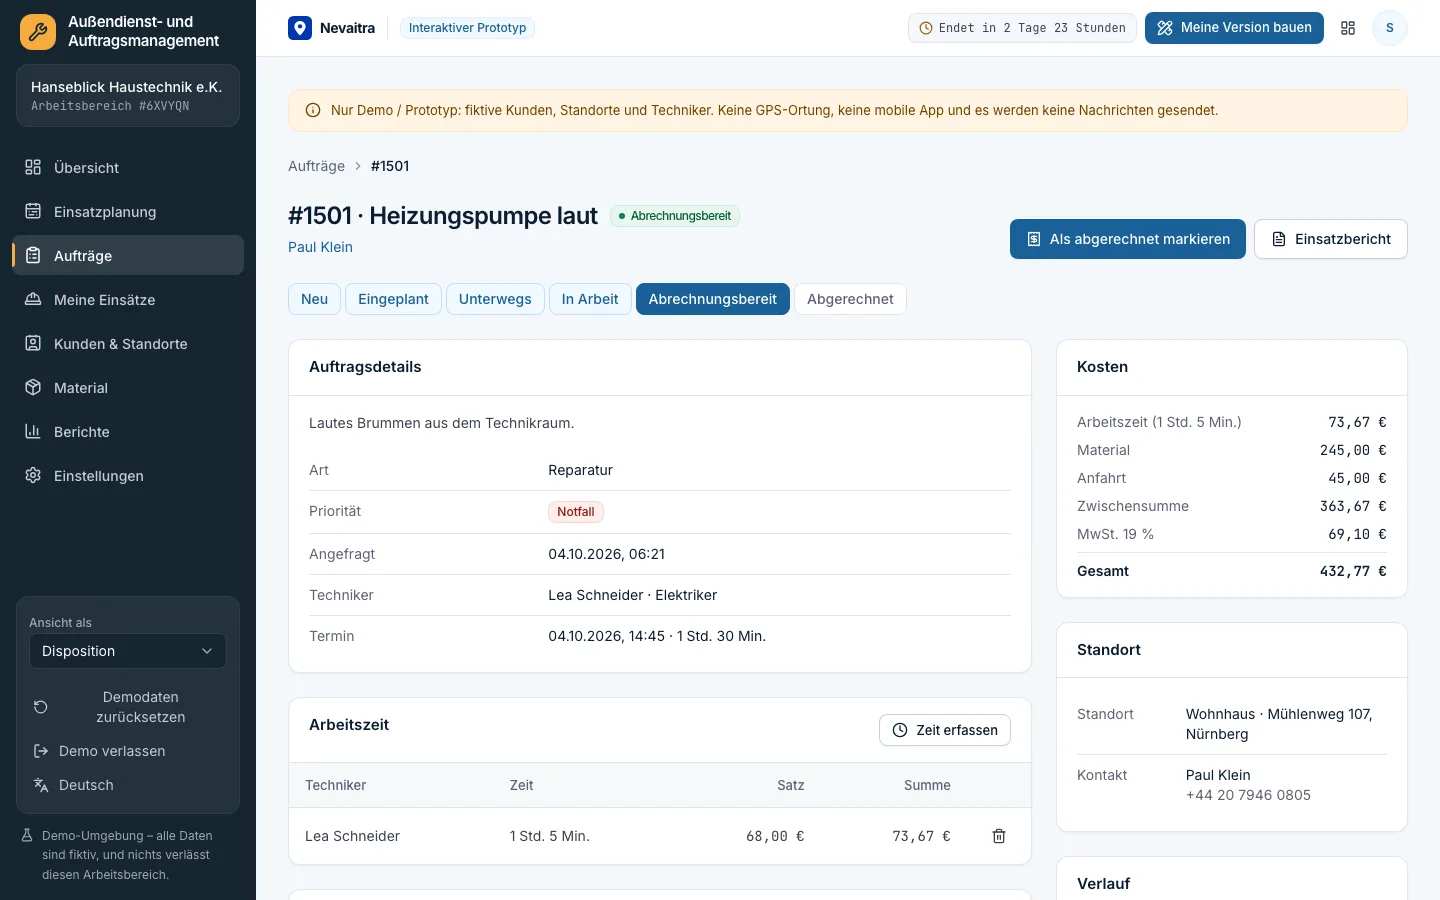Viewport: 1440px width, 900px height.
Task: Click the Einstellungen gear icon
Action: tap(33, 475)
